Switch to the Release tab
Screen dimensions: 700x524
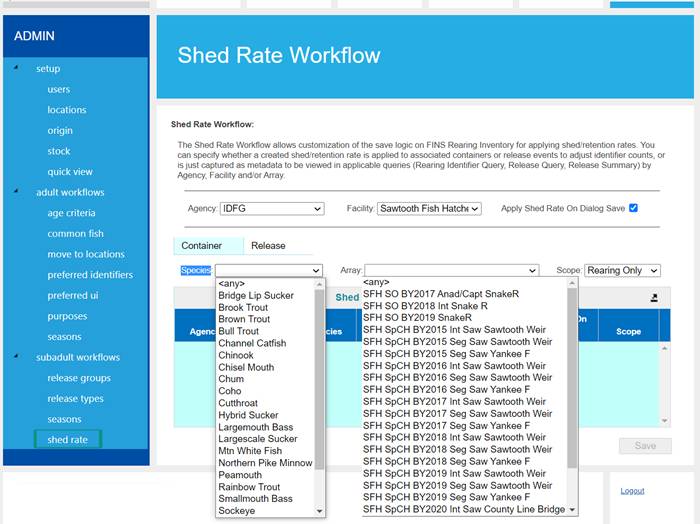pos(268,246)
